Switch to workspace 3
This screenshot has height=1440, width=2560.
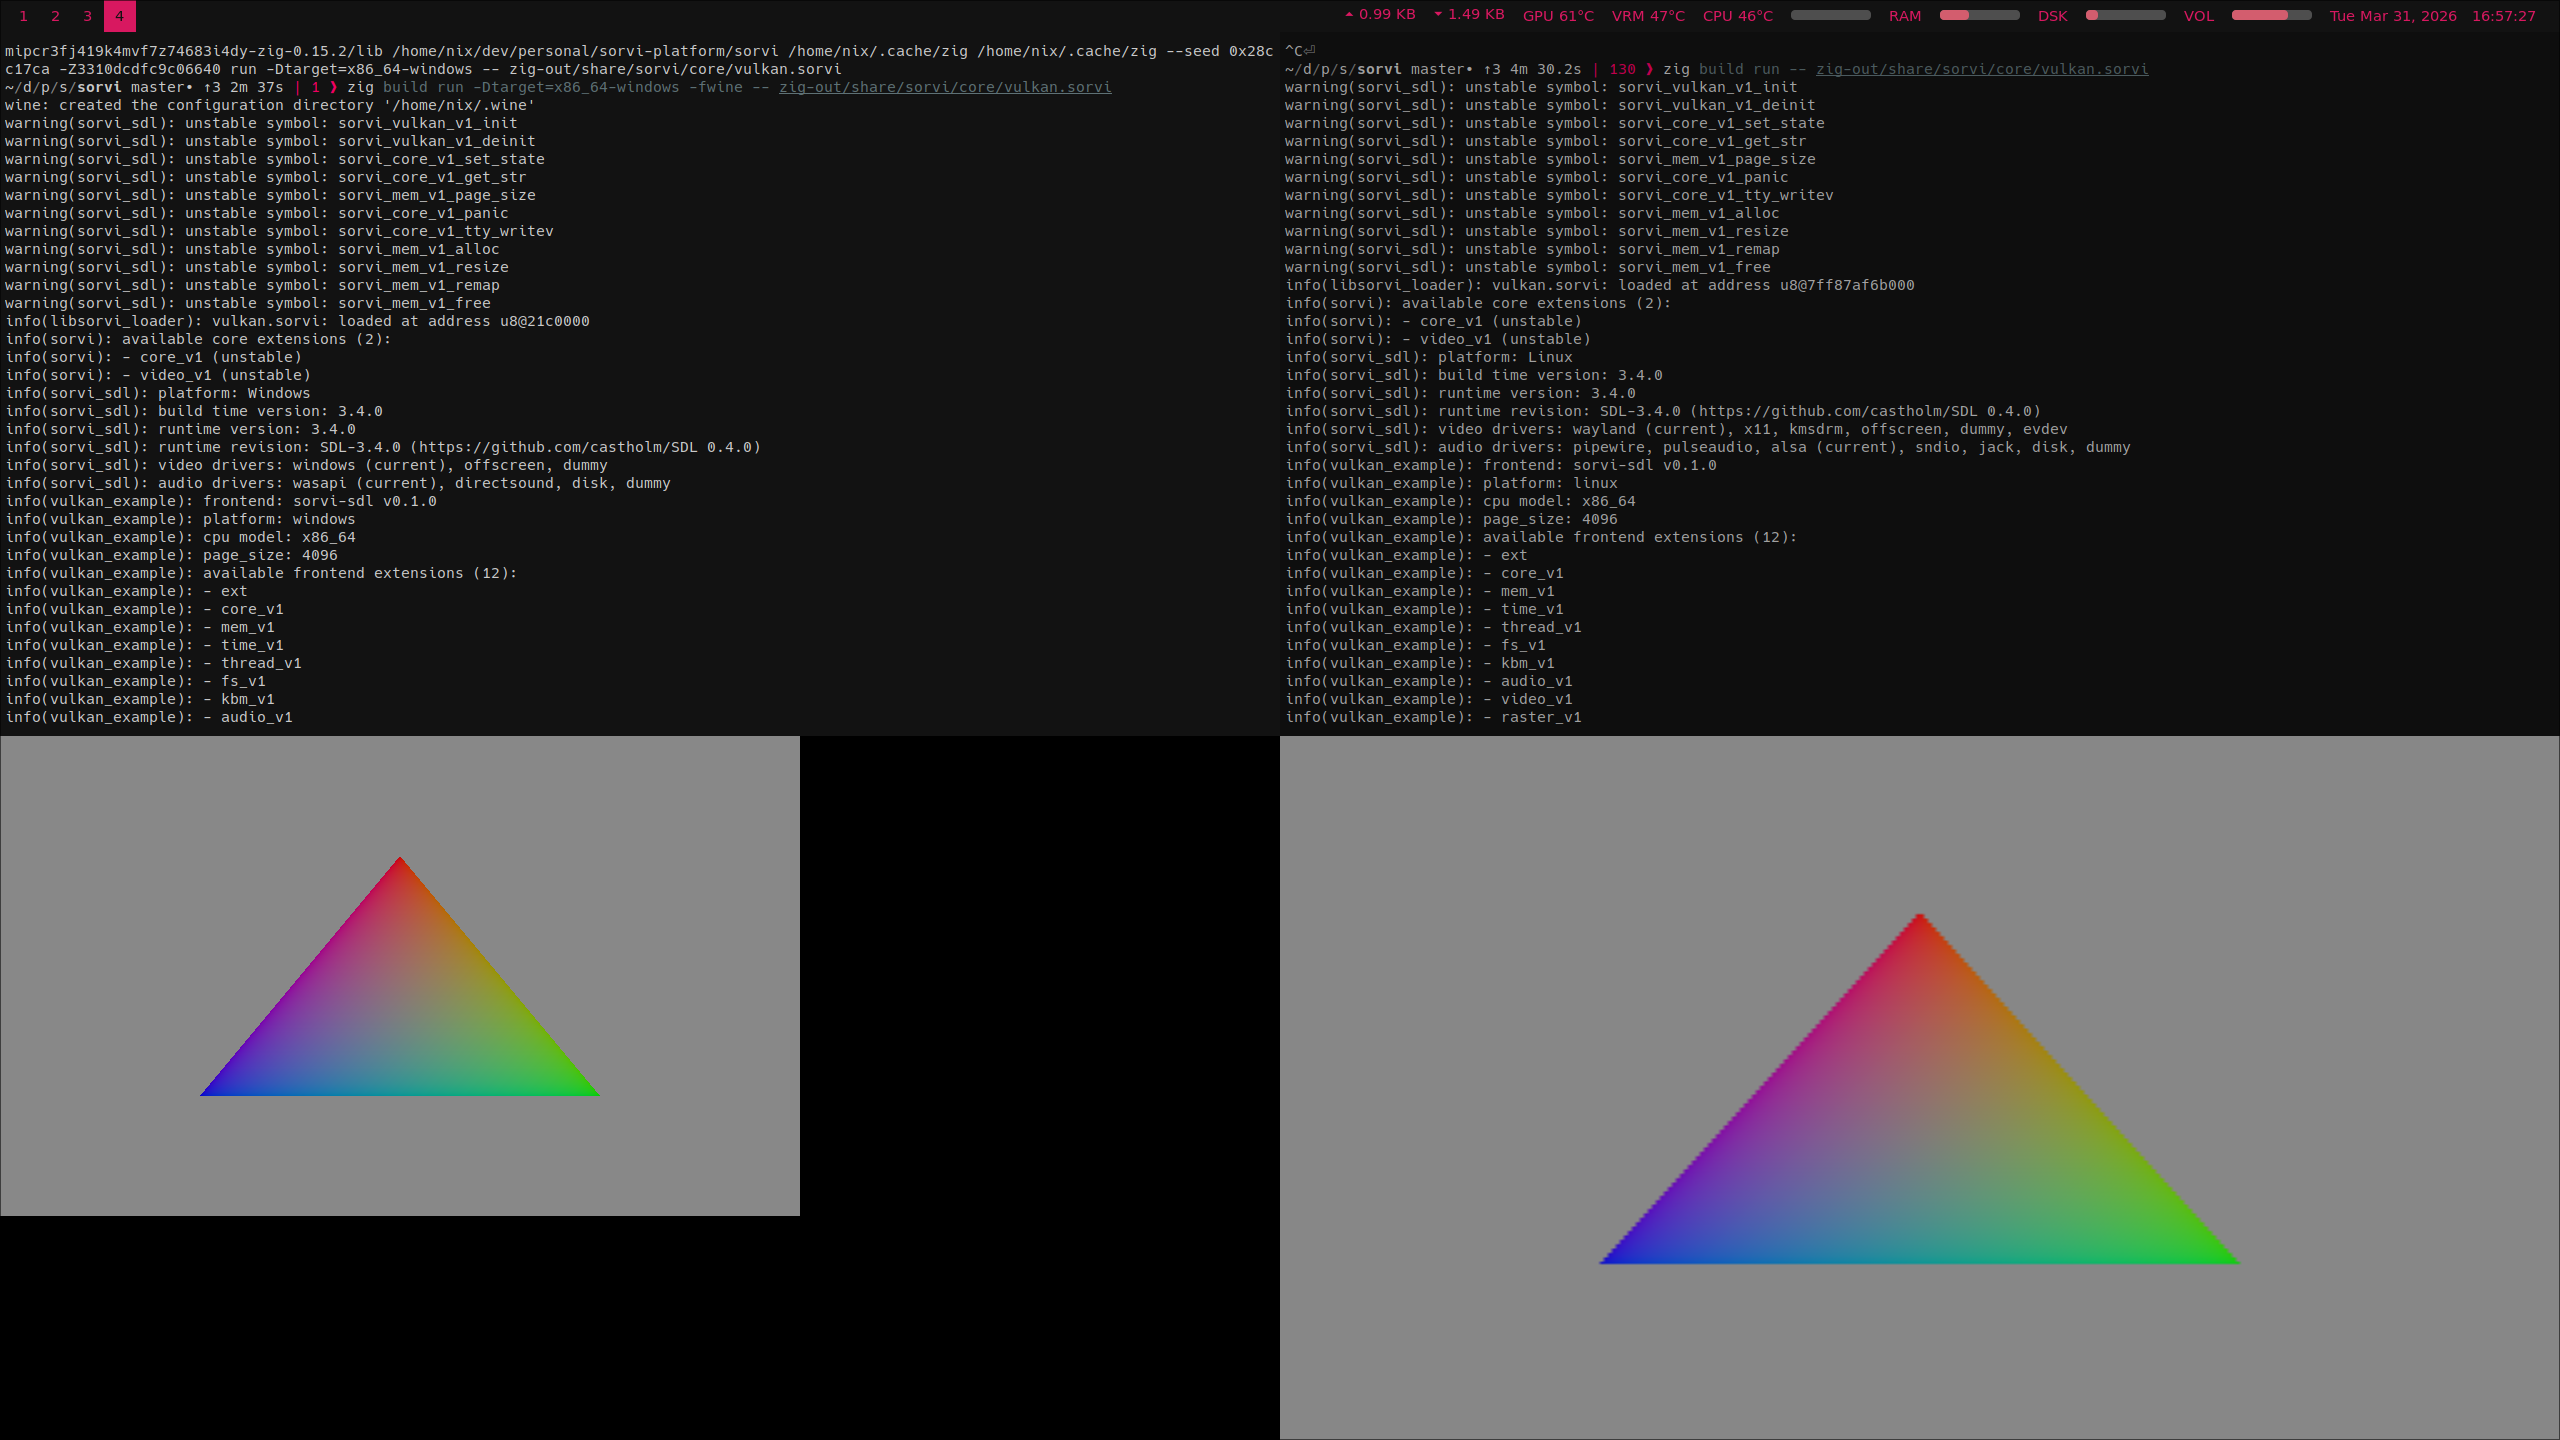pyautogui.click(x=87, y=16)
